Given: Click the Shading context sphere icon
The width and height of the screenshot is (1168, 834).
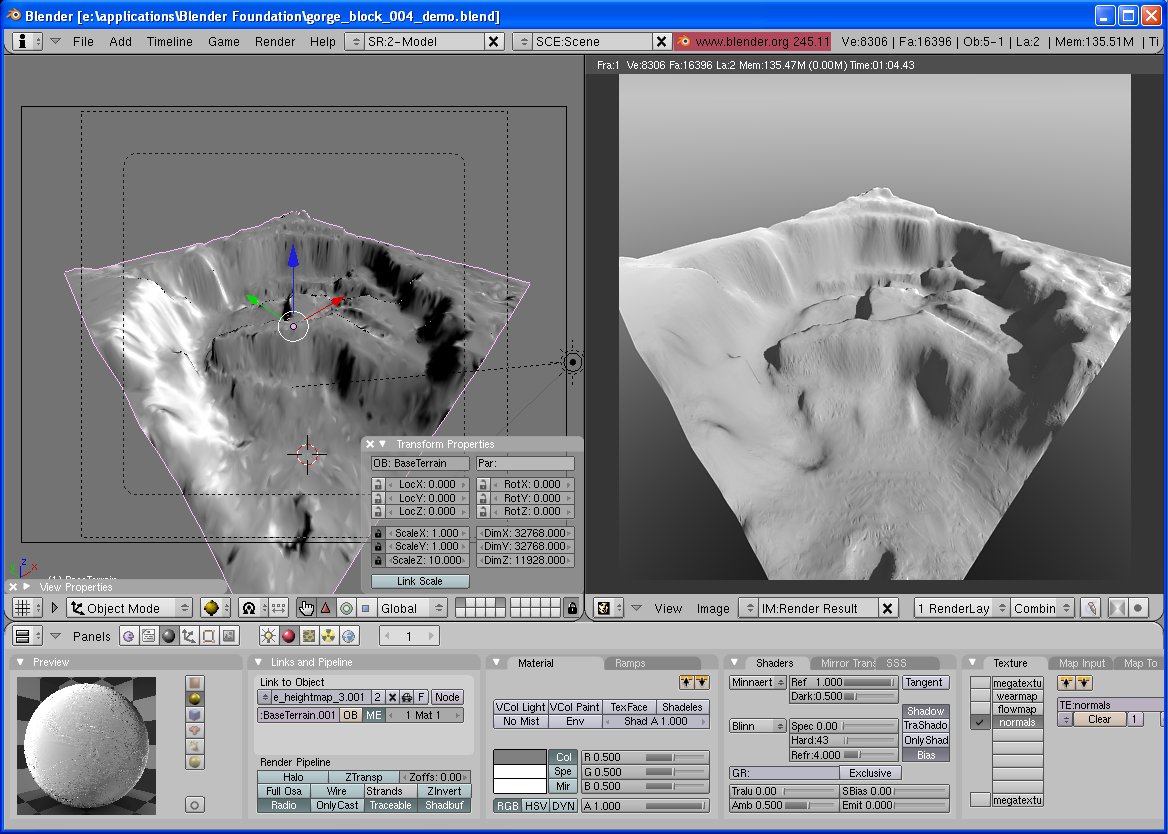Looking at the screenshot, I should tap(169, 636).
